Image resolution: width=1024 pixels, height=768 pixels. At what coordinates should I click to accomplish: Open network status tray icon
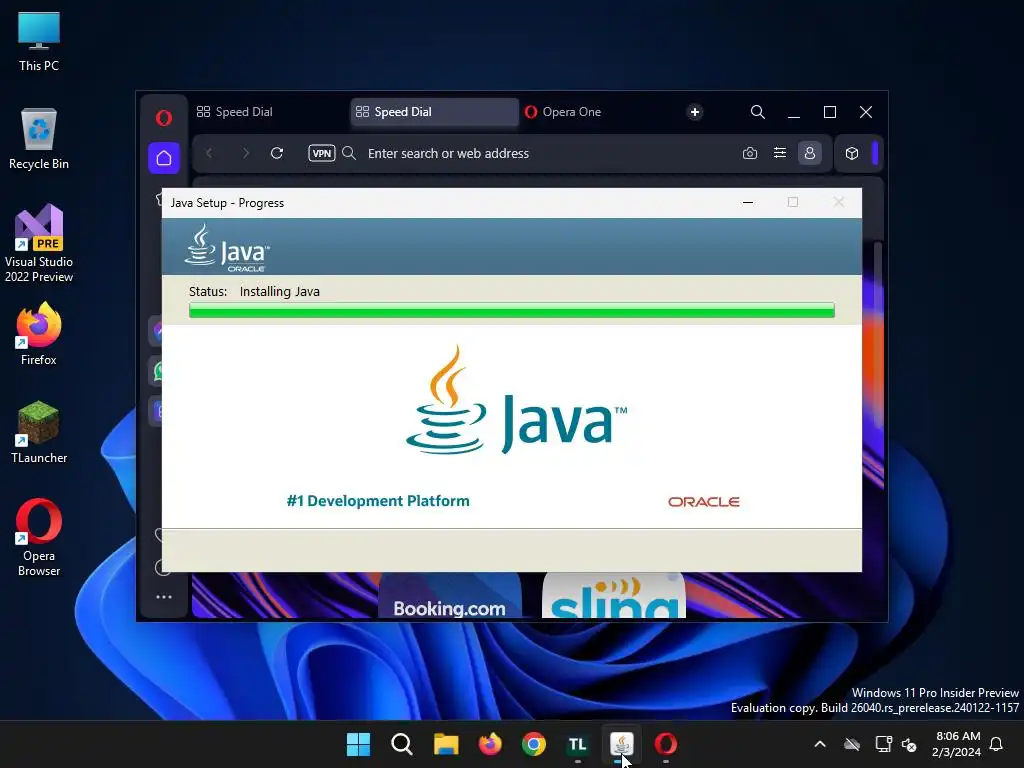883,744
